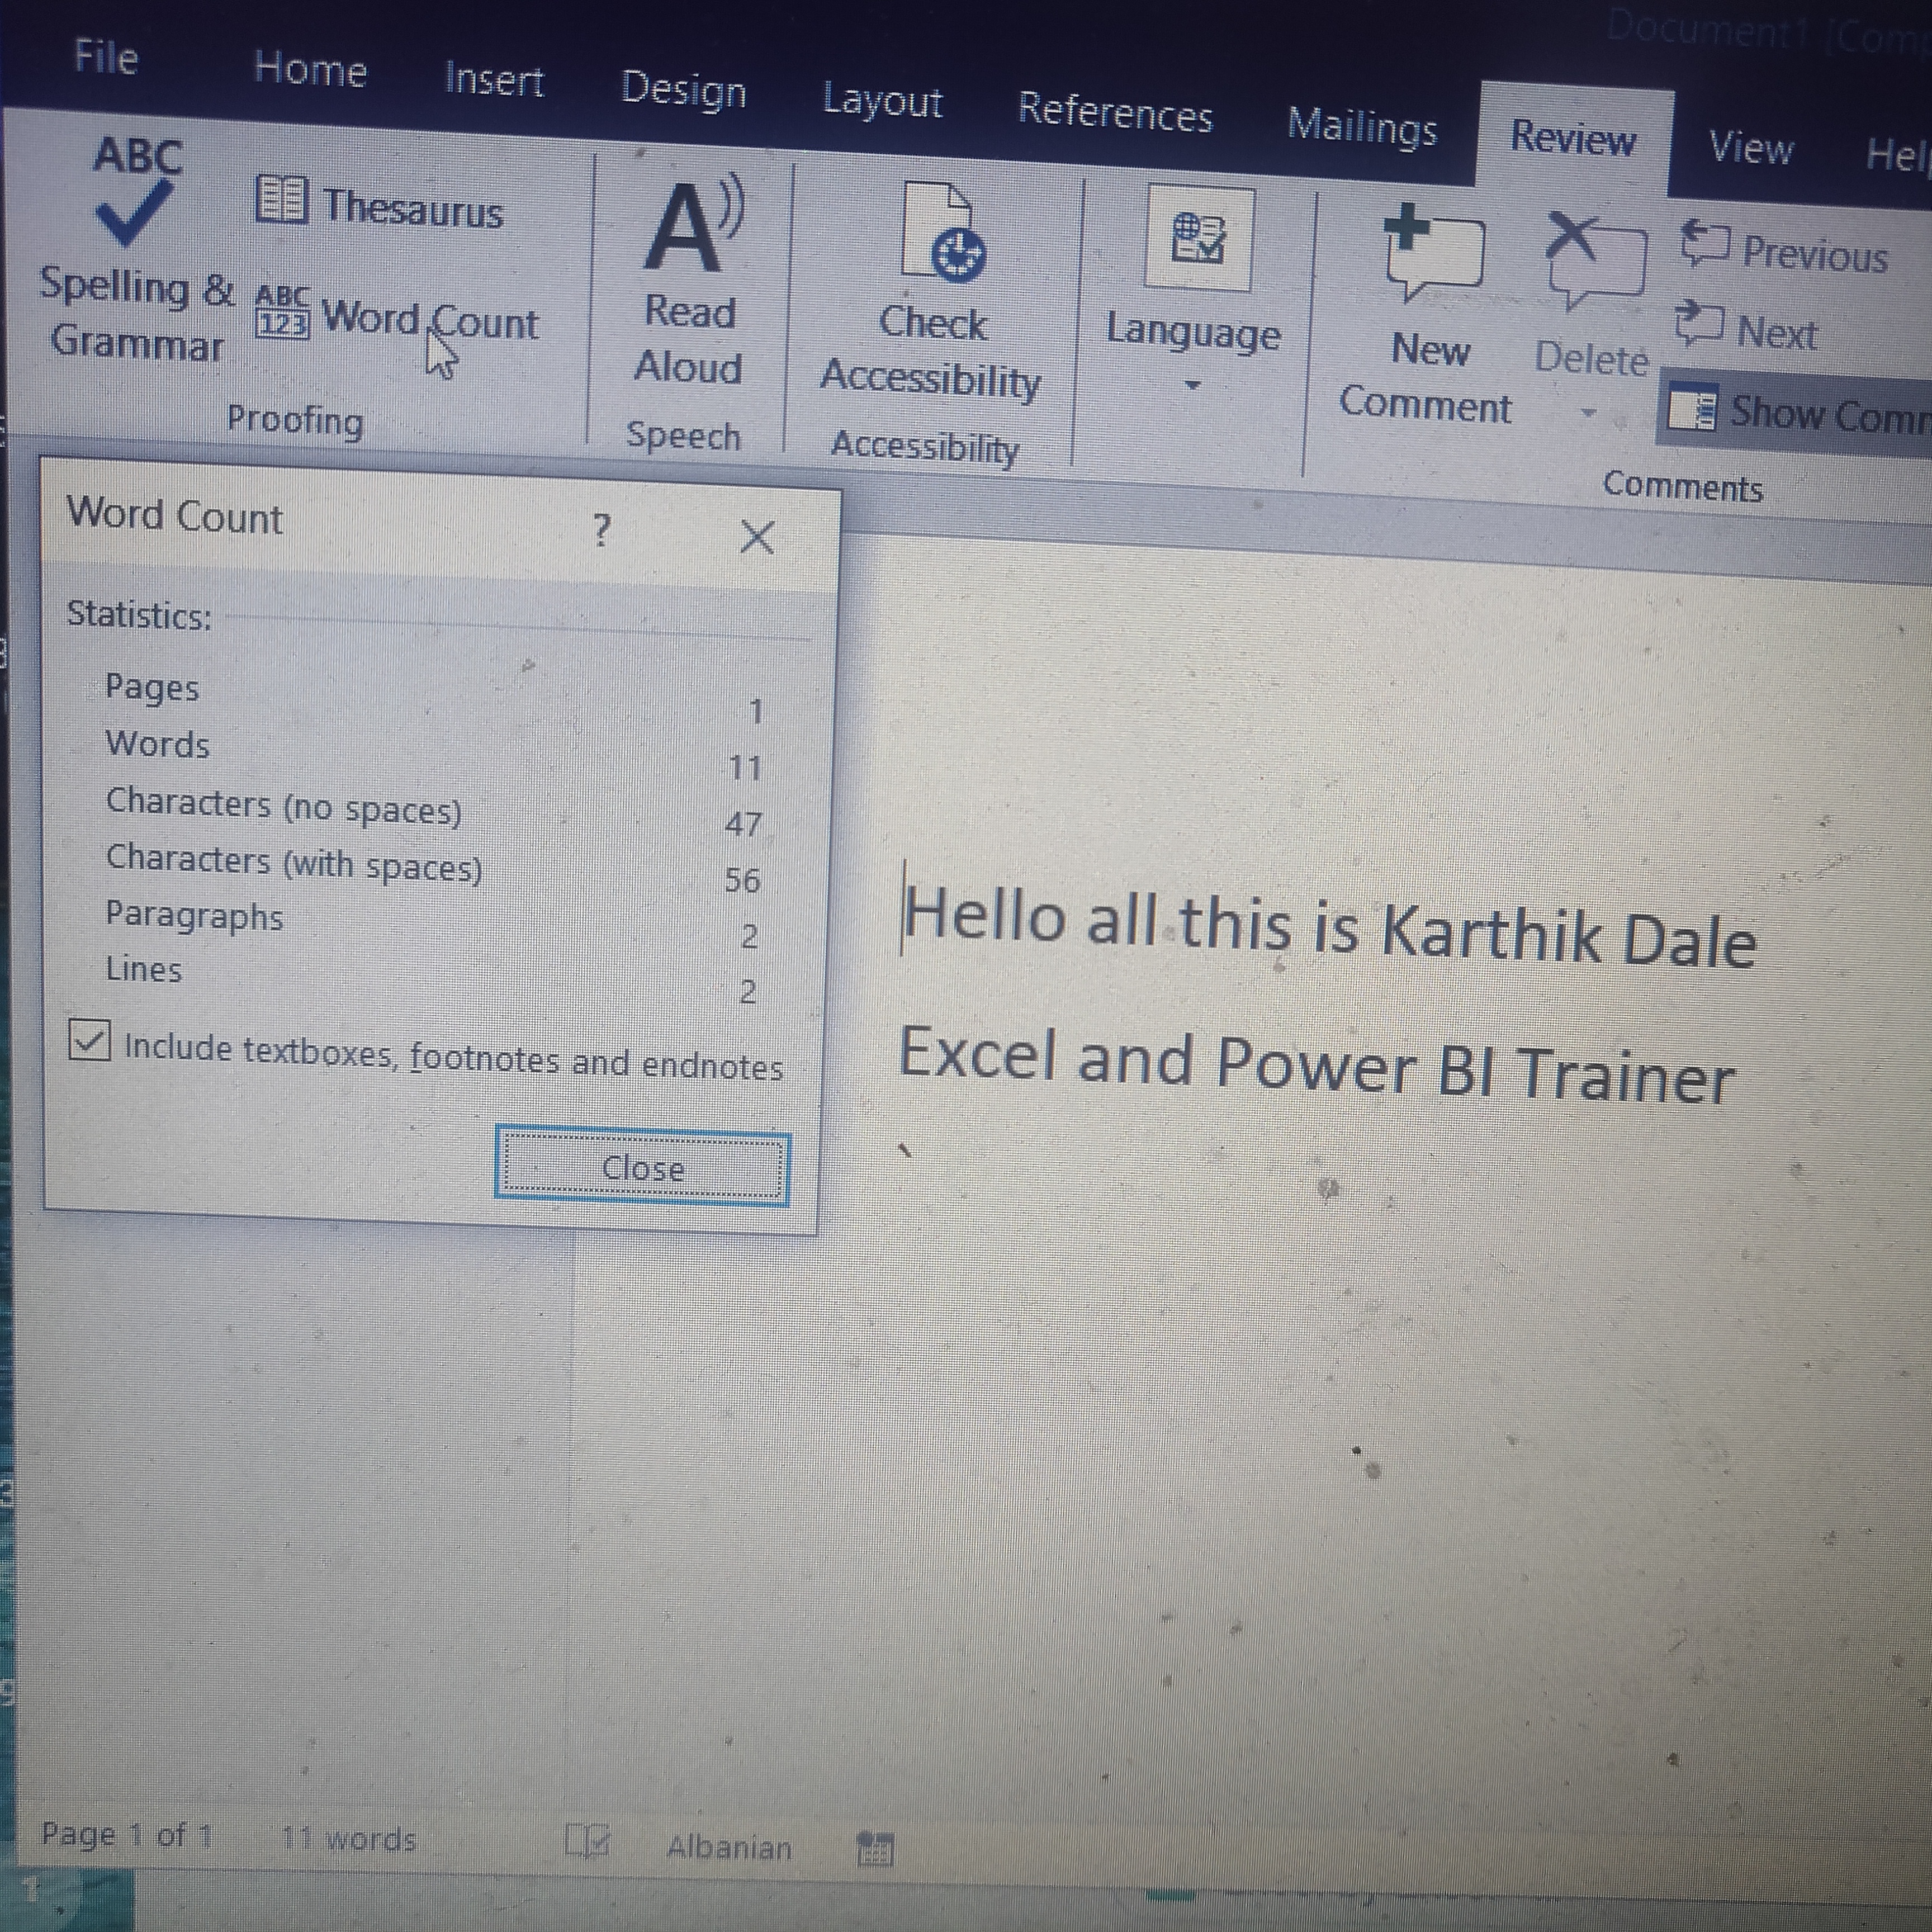Click the macro recording icon in status bar
Viewport: 1932px width, 1932px height.
[876, 1850]
